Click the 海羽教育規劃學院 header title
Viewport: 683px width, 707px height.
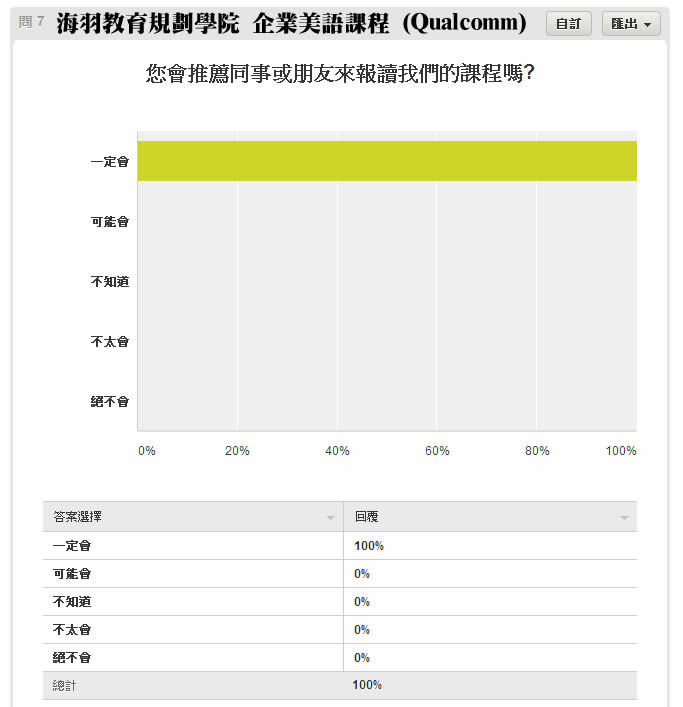pyautogui.click(x=147, y=23)
